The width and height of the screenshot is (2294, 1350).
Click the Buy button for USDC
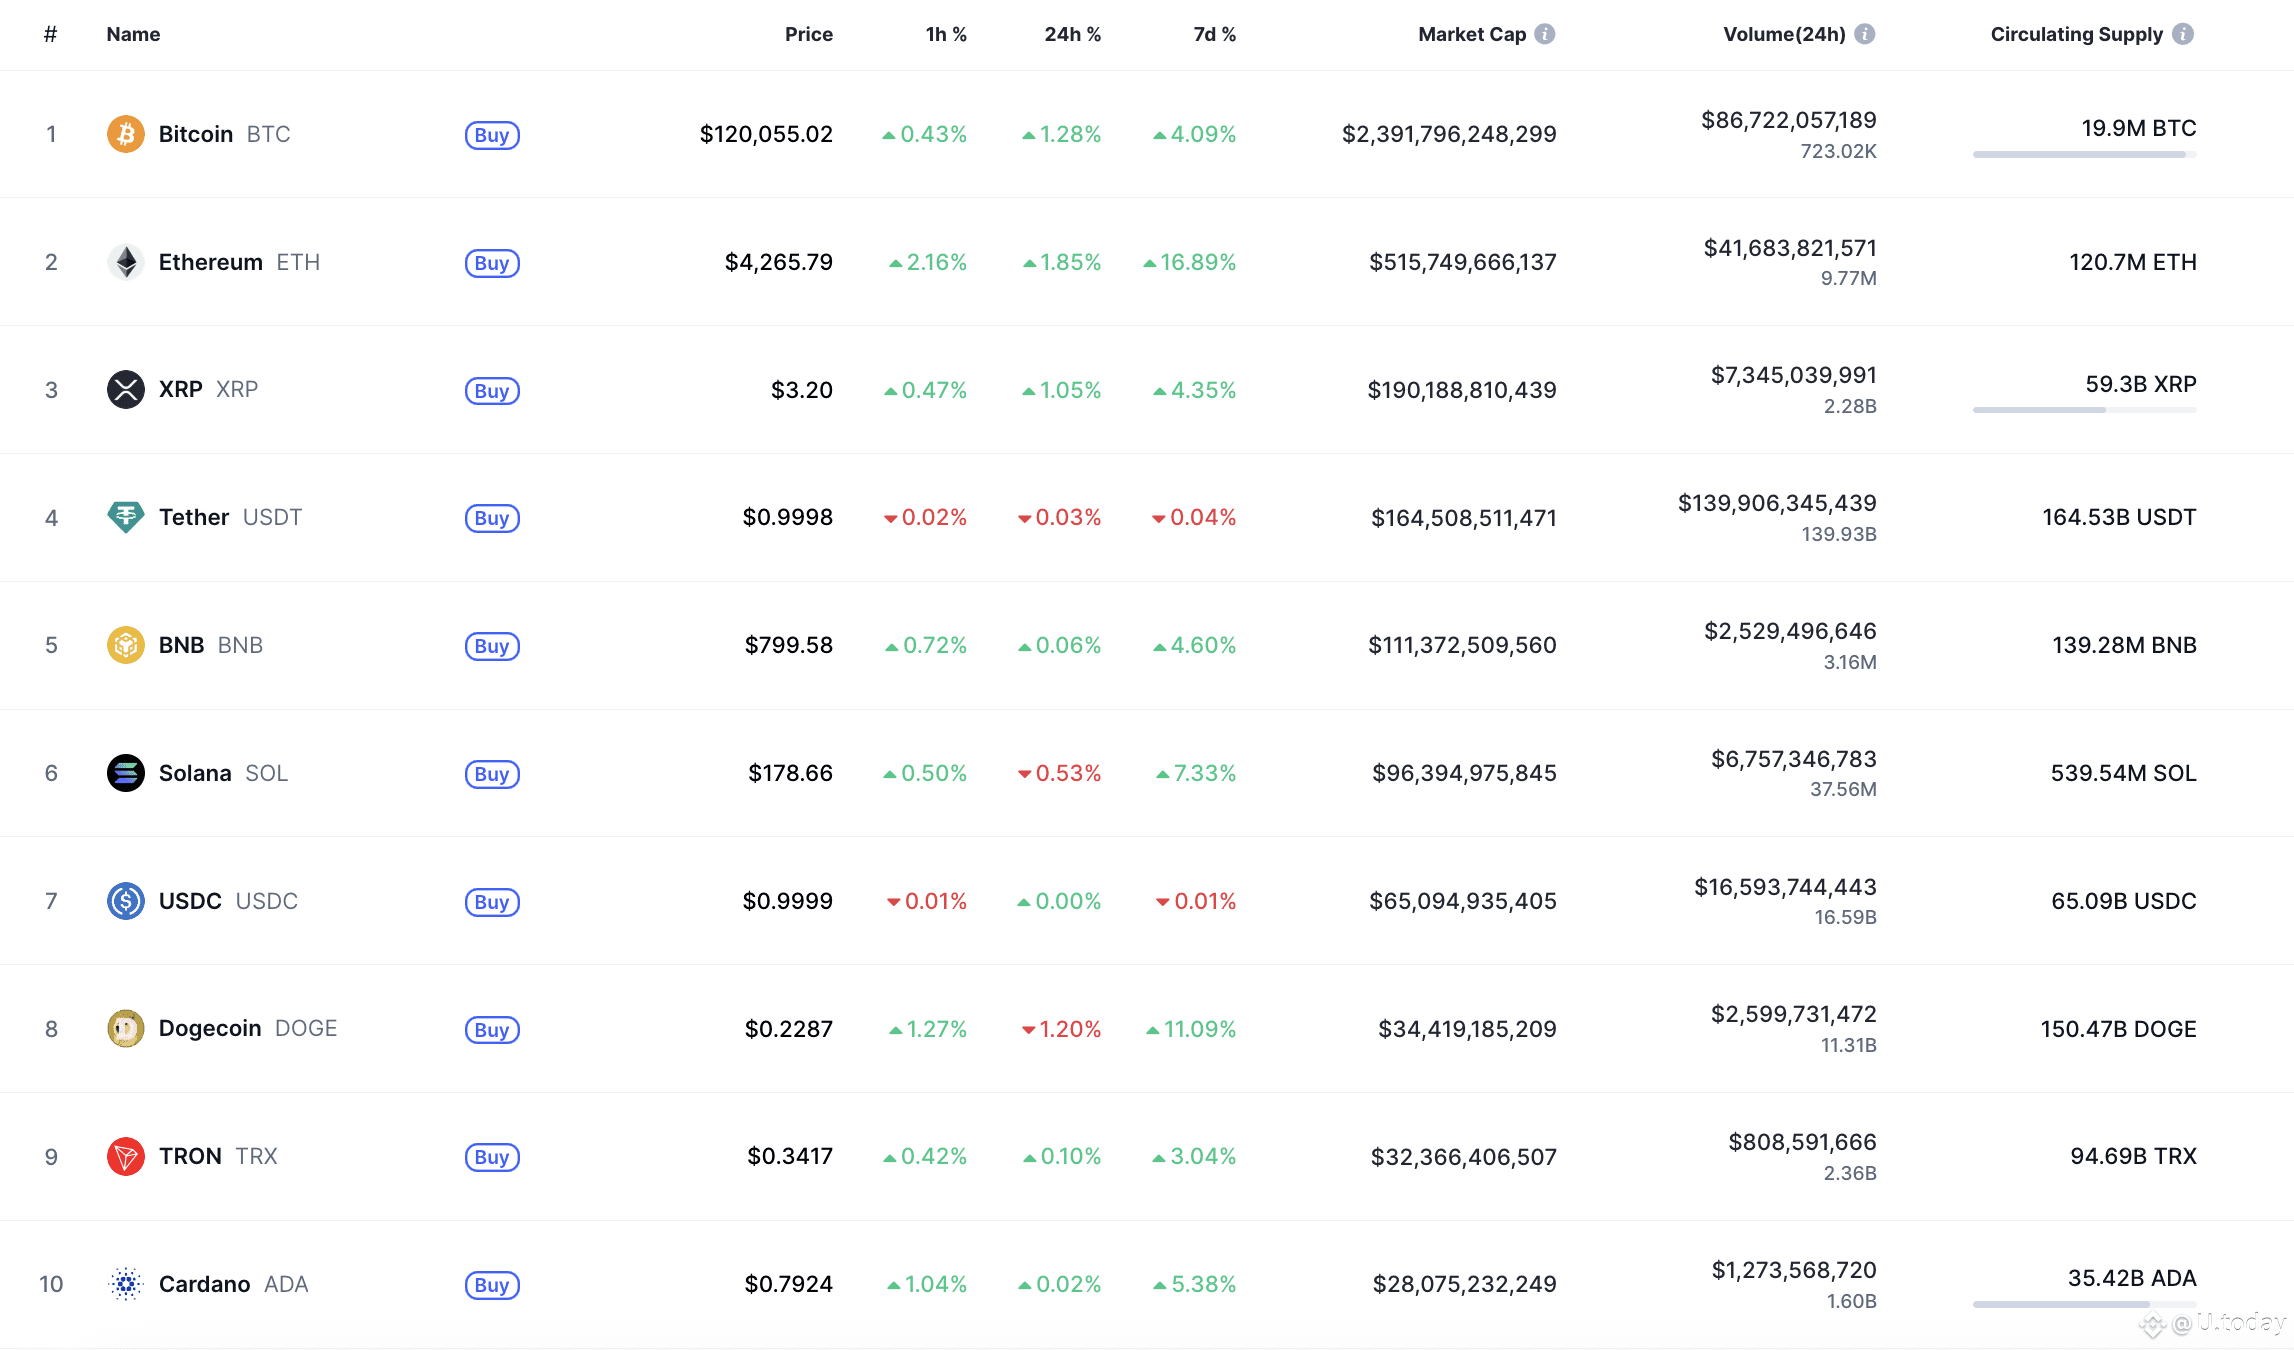(492, 902)
